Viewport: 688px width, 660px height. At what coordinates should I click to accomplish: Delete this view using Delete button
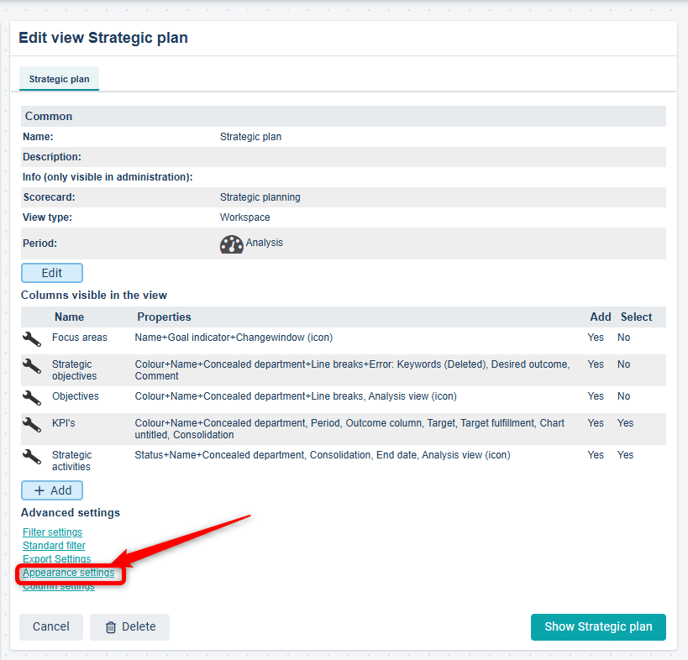coord(130,627)
